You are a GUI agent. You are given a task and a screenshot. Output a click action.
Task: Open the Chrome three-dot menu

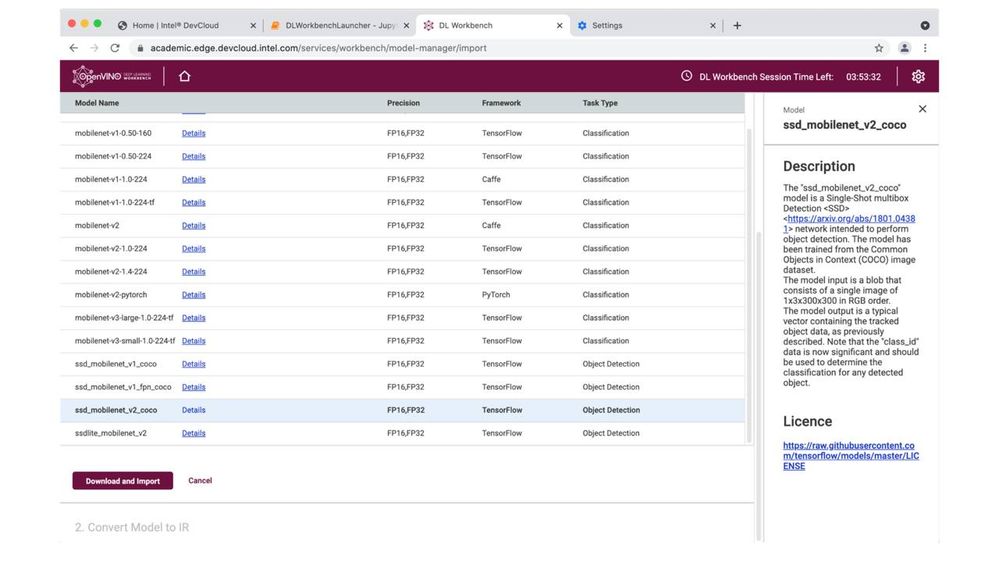[x=925, y=48]
